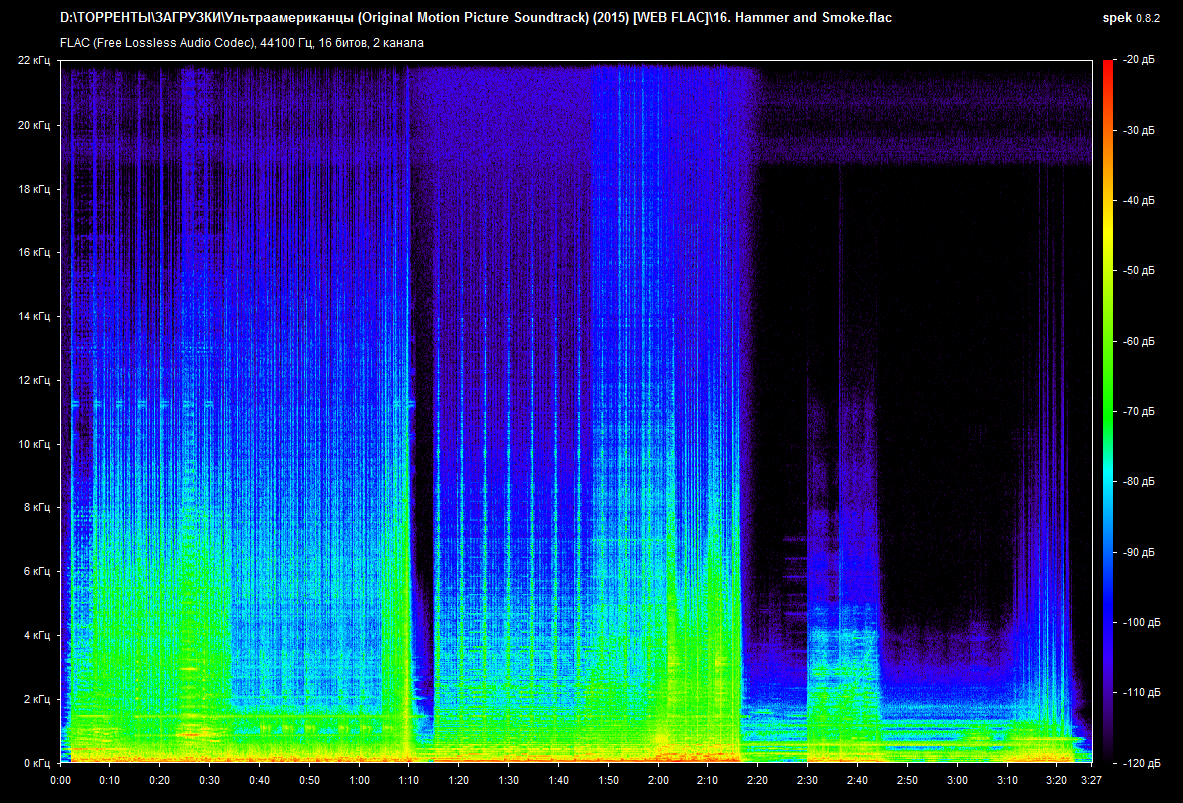Click the '6 кГц' frequency label
The width and height of the screenshot is (1183, 803).
pos(36,571)
